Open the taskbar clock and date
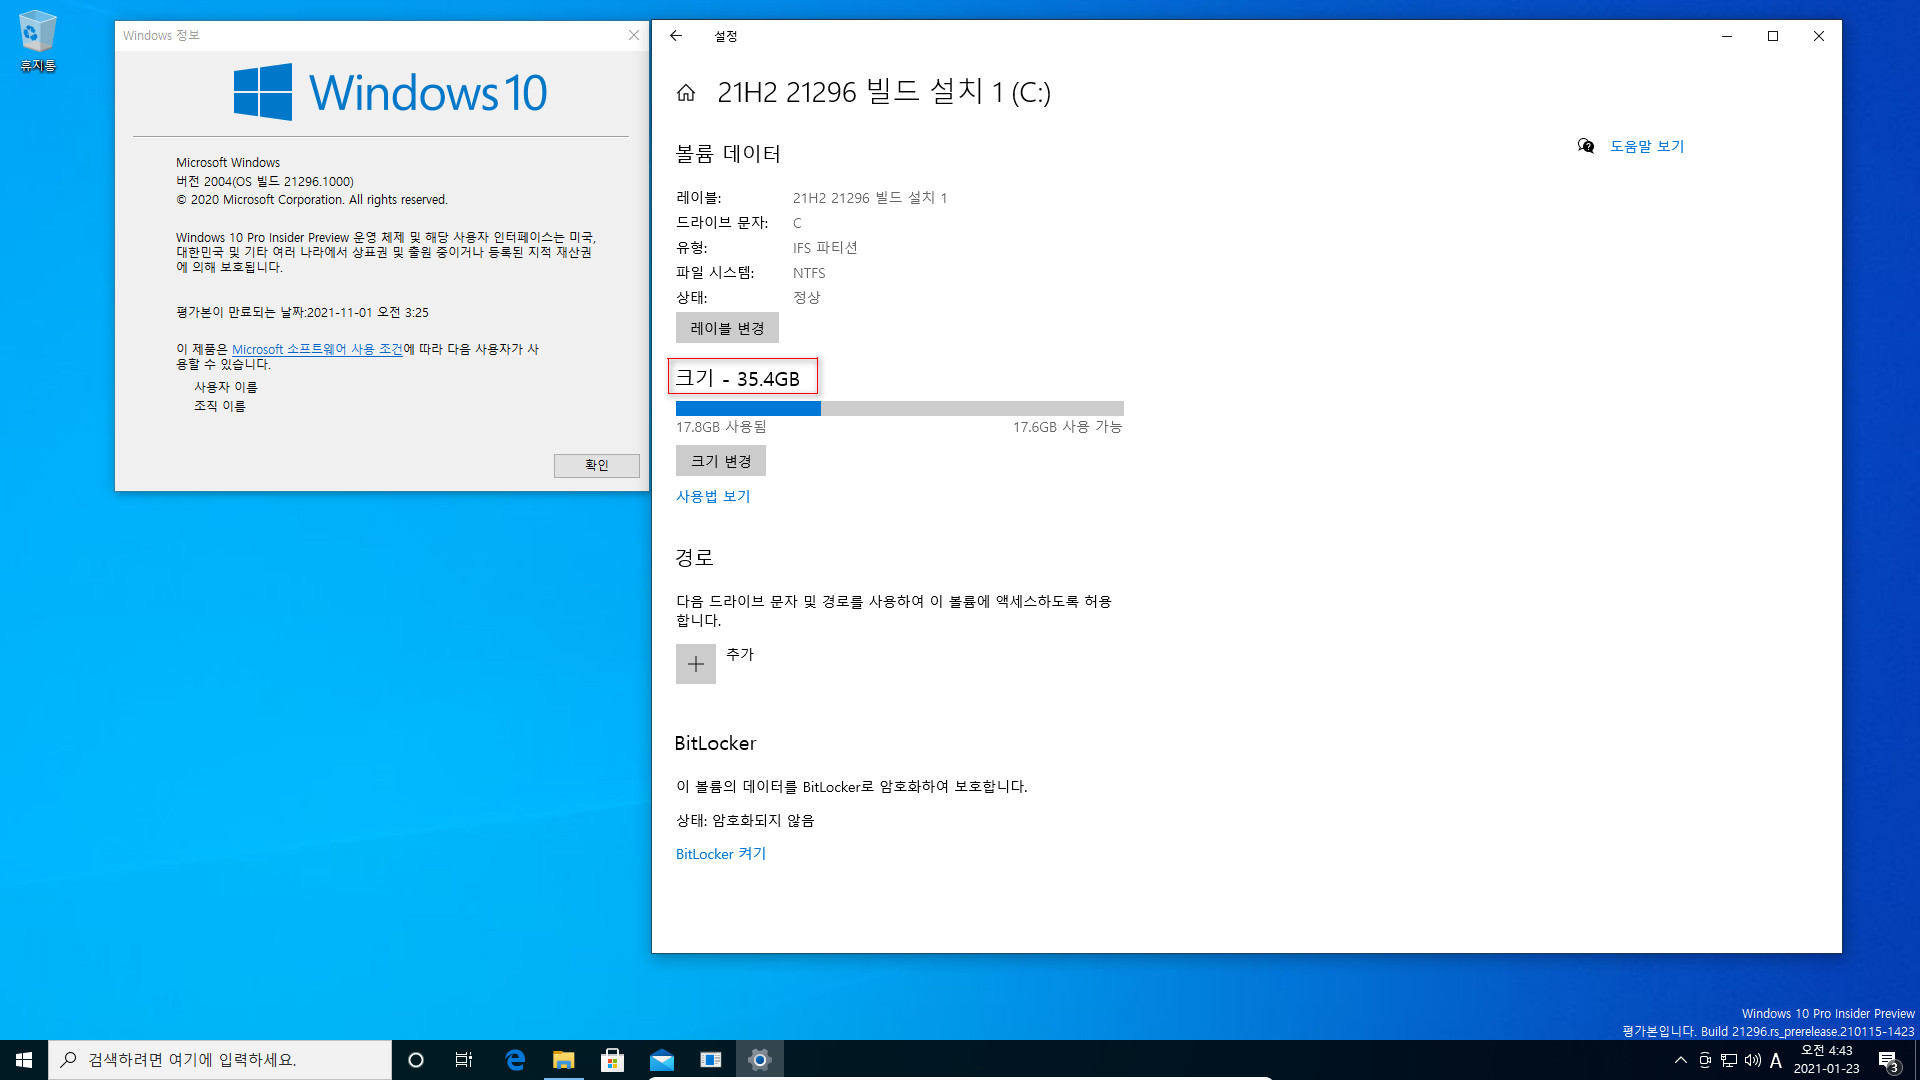Viewport: 1920px width, 1080px height. pos(1827,1060)
